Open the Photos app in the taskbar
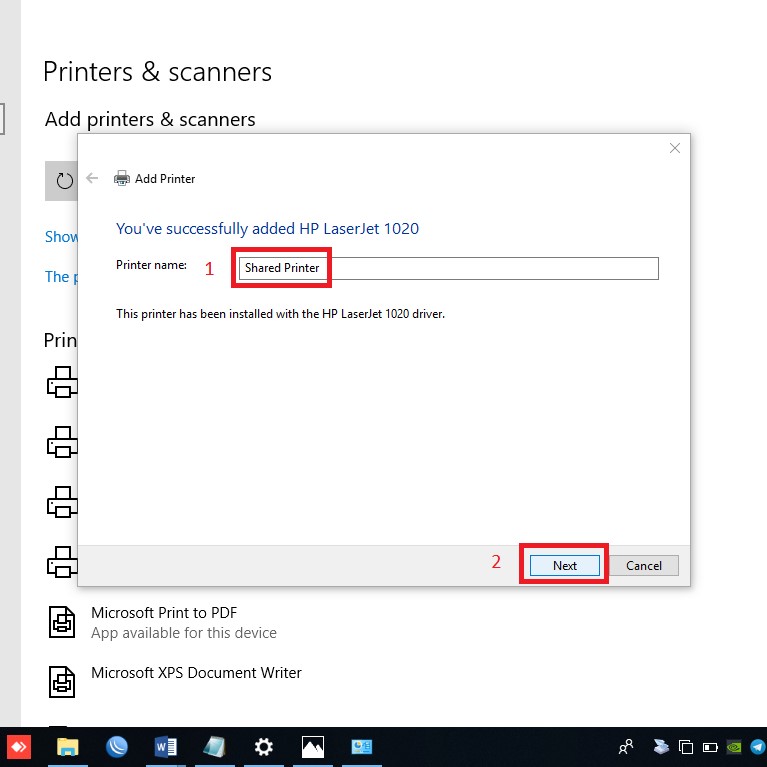This screenshot has height=767, width=767. [313, 746]
